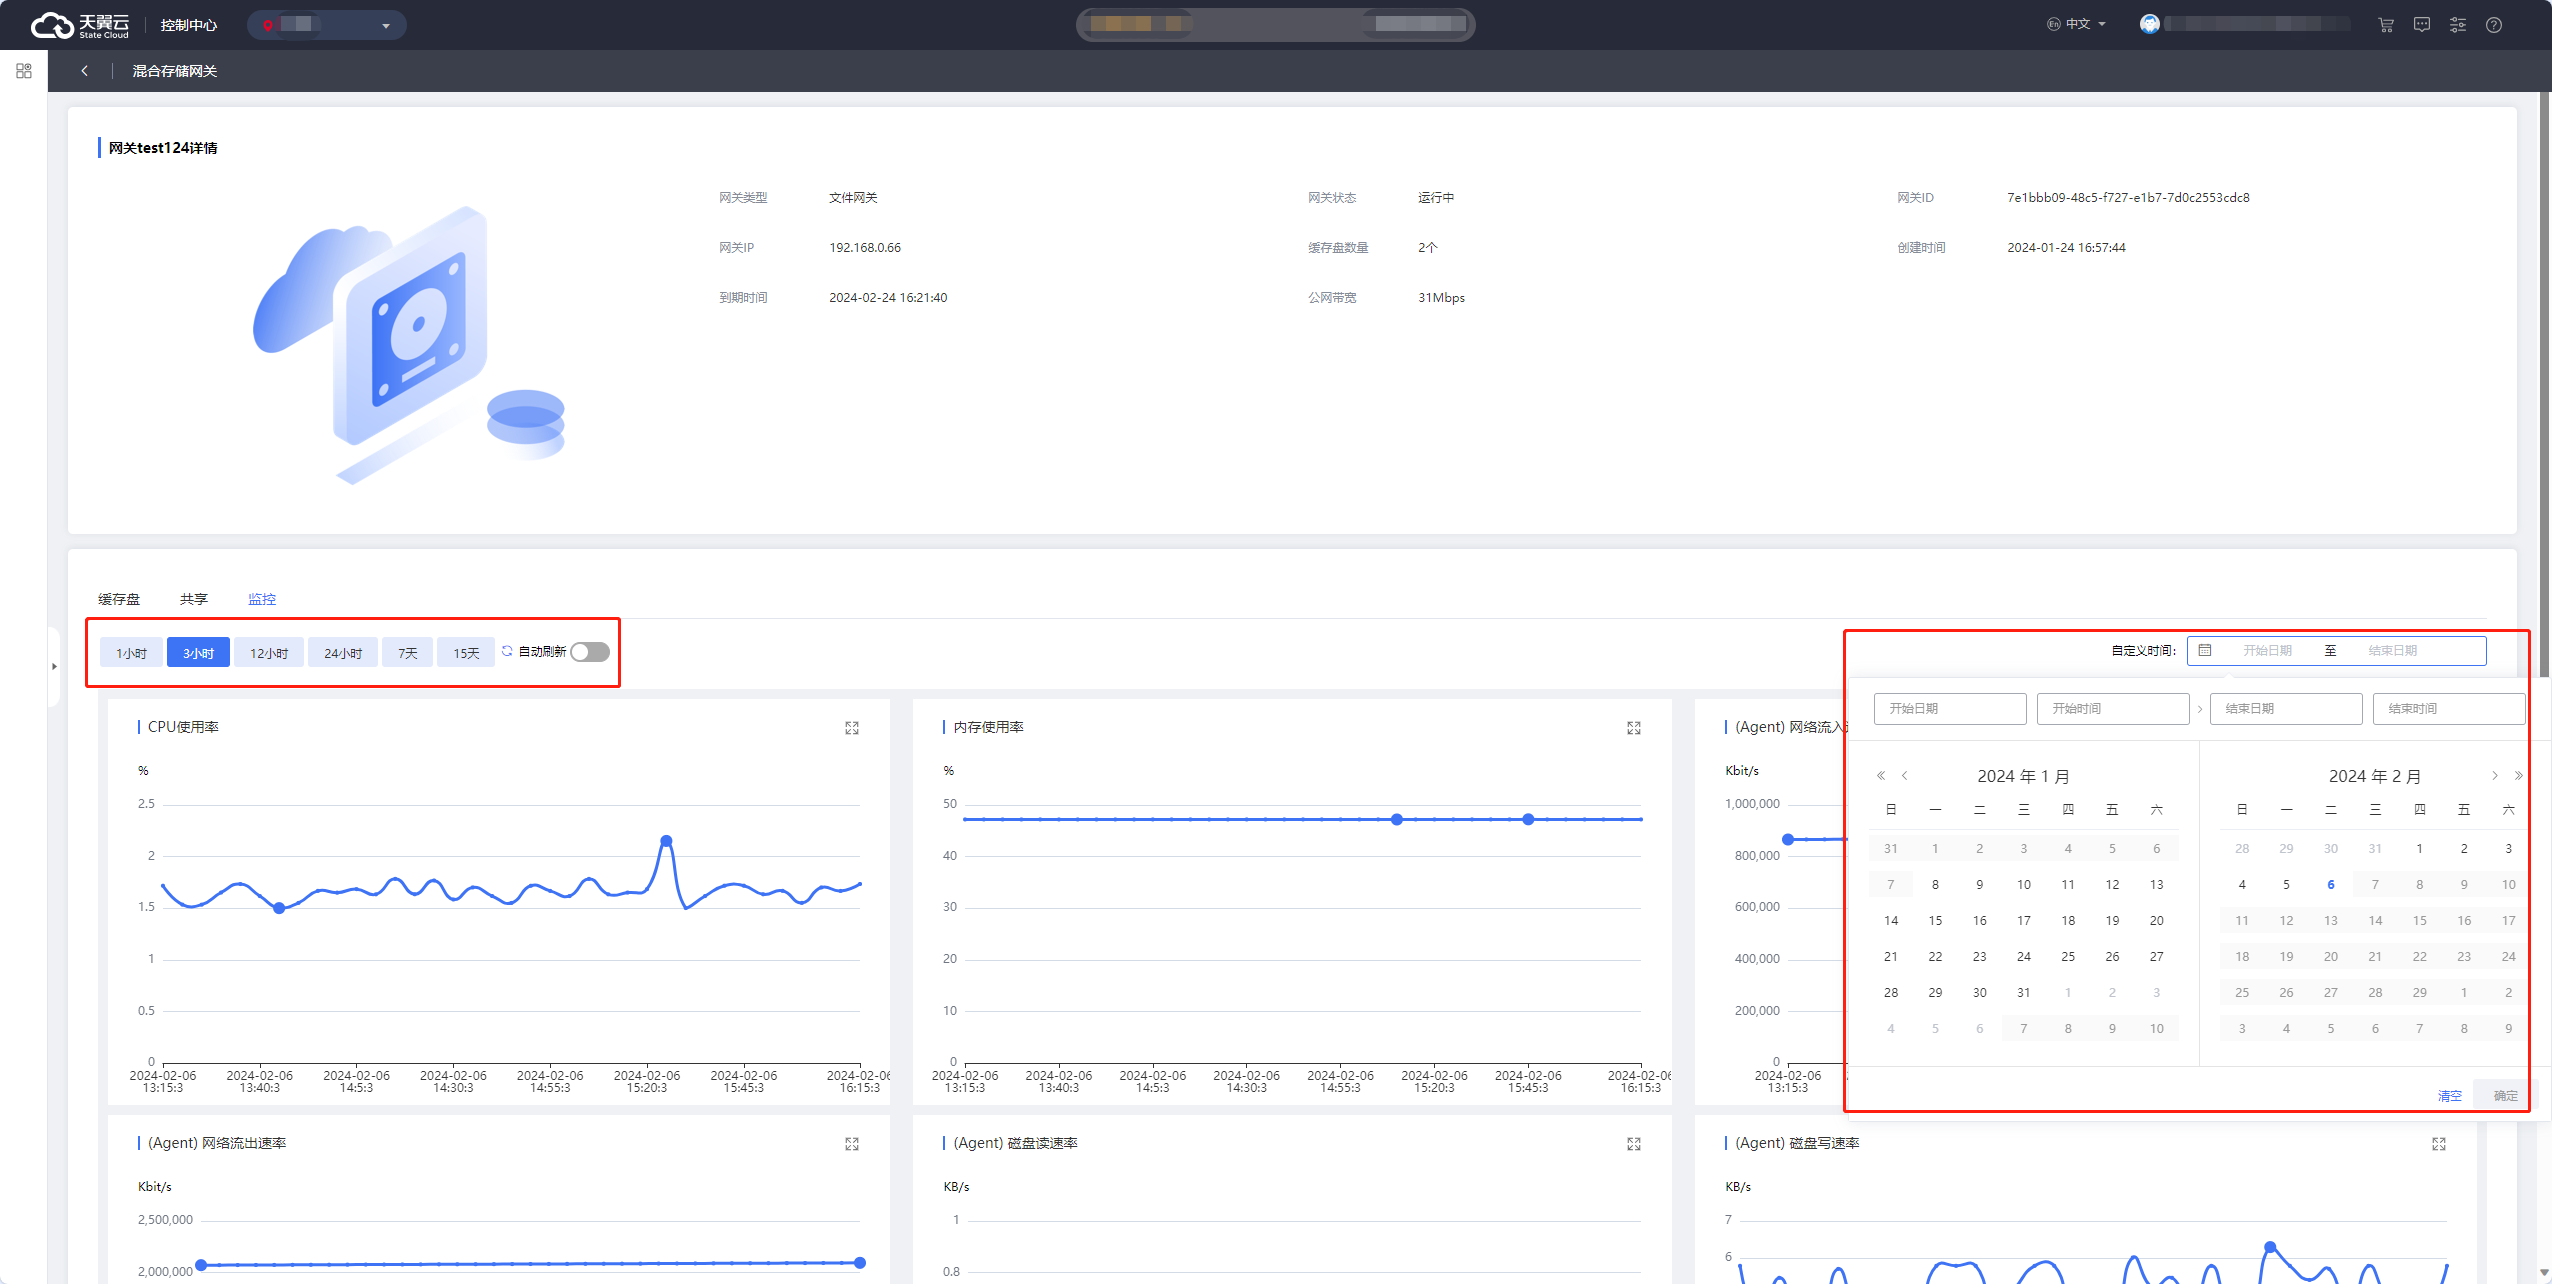Open the 中文 language dropdown
The height and width of the screenshot is (1284, 2552).
(x=2076, y=24)
